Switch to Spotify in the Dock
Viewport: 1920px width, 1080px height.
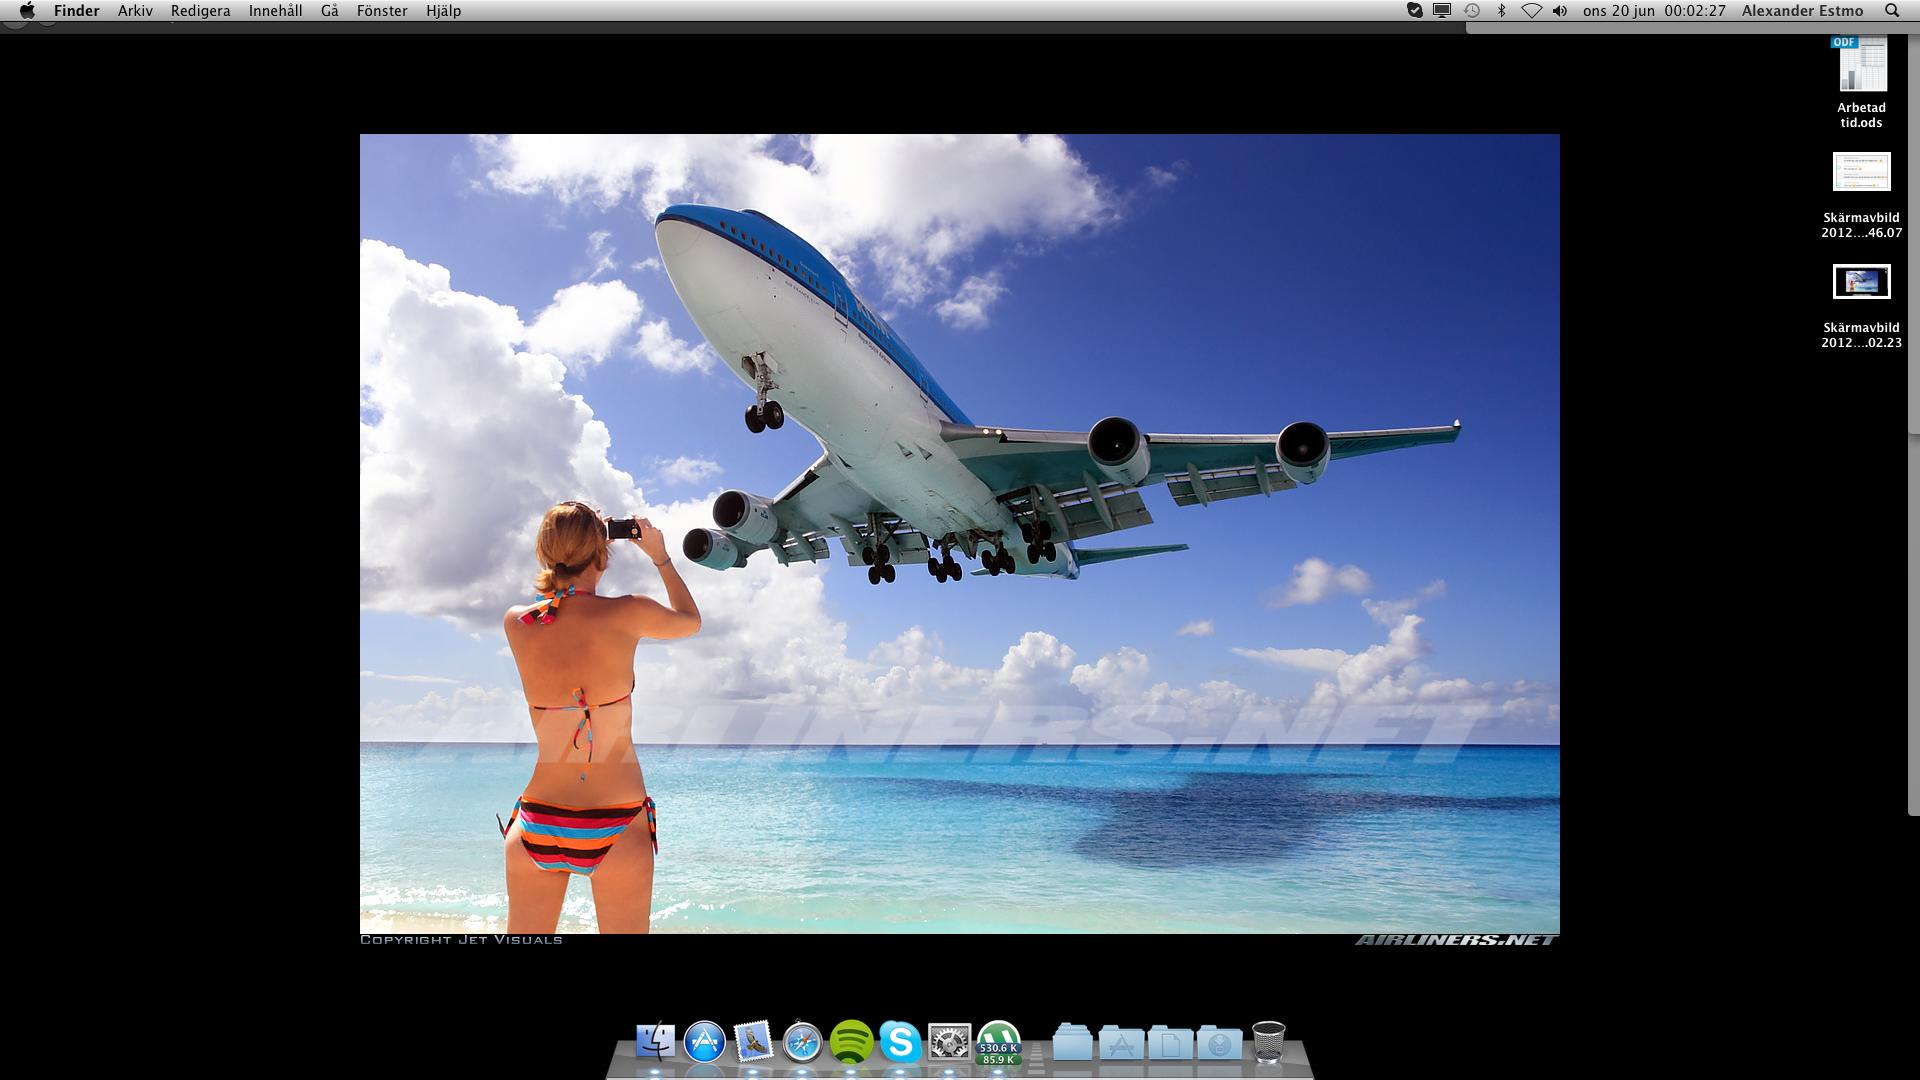click(x=852, y=1042)
